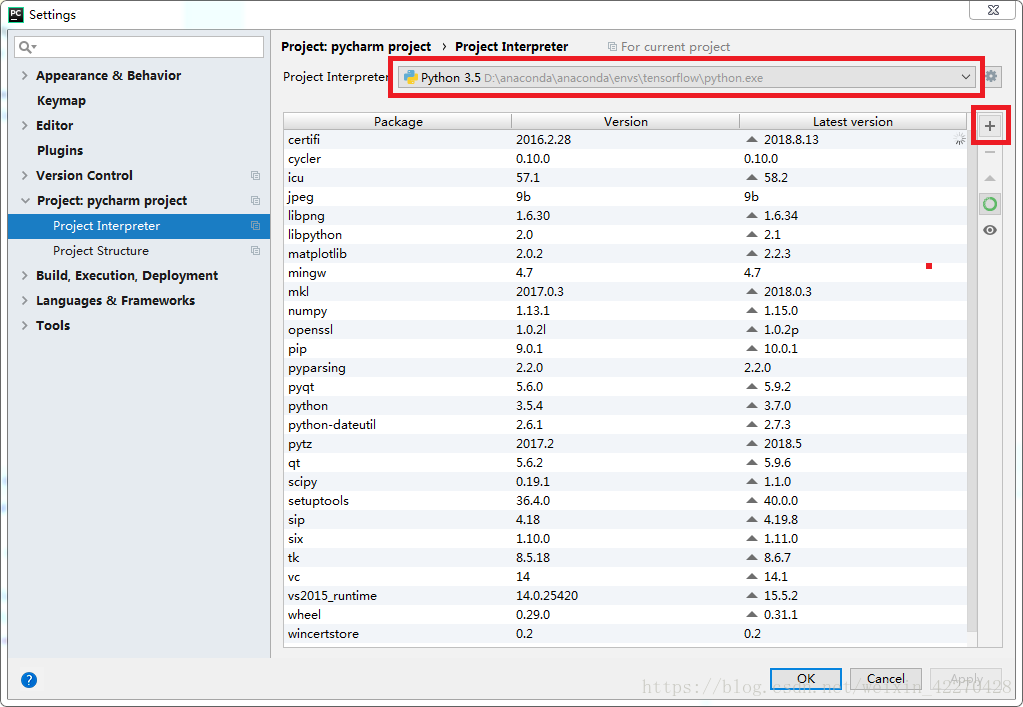This screenshot has height=707, width=1023.
Task: Select the icu package row
Action: pyautogui.click(x=626, y=177)
